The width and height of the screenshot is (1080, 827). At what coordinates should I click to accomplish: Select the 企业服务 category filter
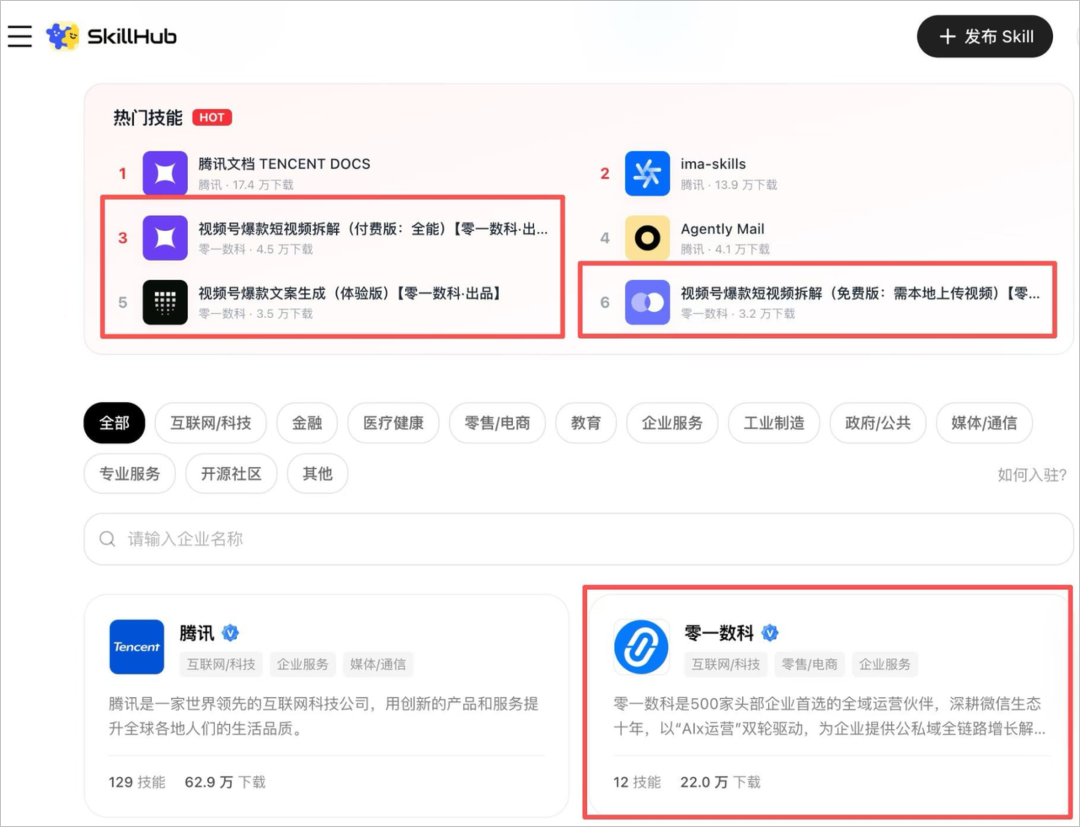(x=672, y=423)
